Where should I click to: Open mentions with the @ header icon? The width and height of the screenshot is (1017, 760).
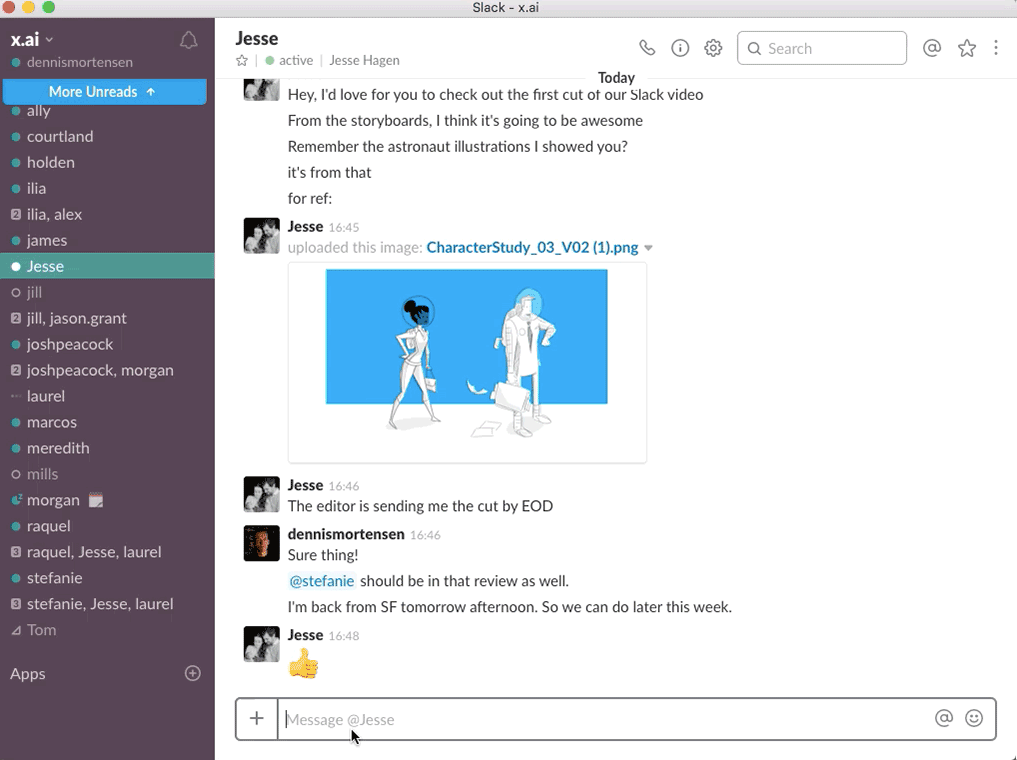(x=931, y=48)
